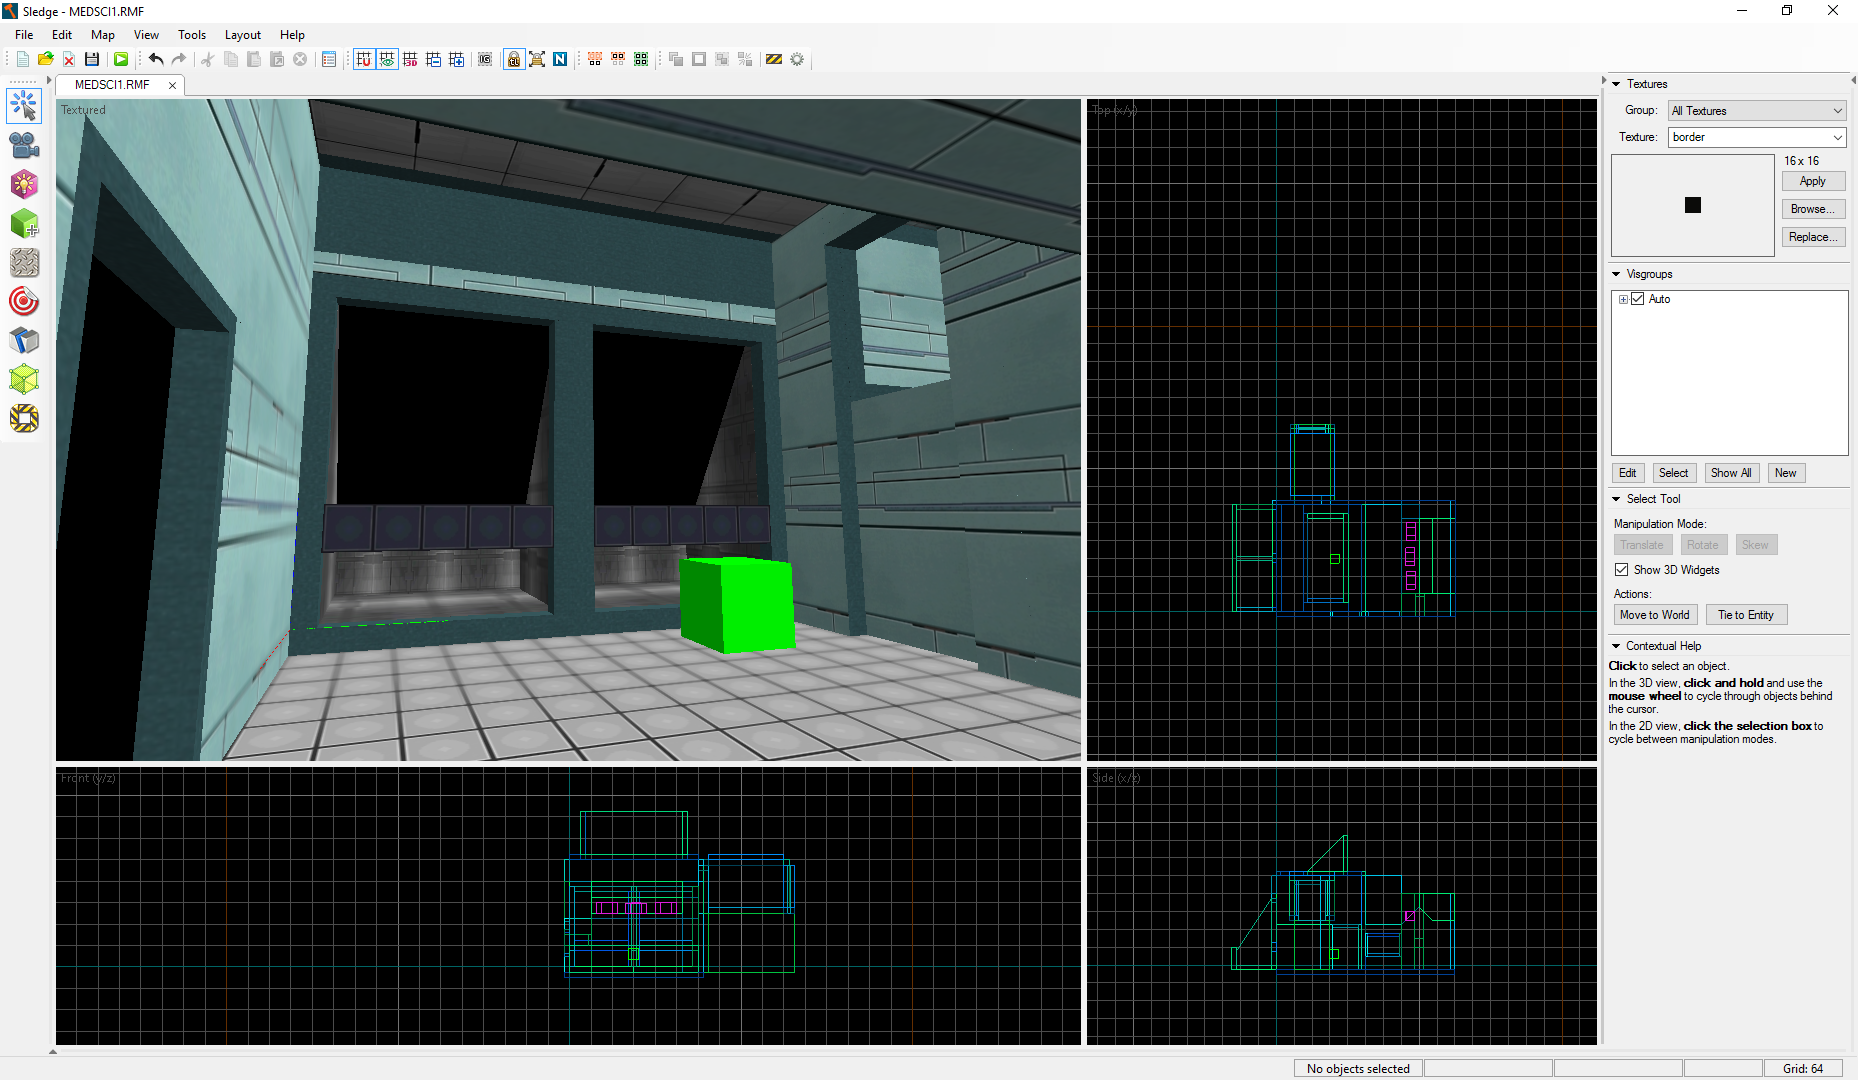Switch to the MEDSCI1.RMF tab

click(112, 85)
